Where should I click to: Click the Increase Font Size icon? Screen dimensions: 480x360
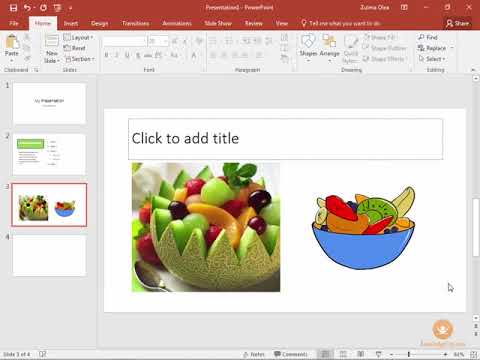coord(174,41)
